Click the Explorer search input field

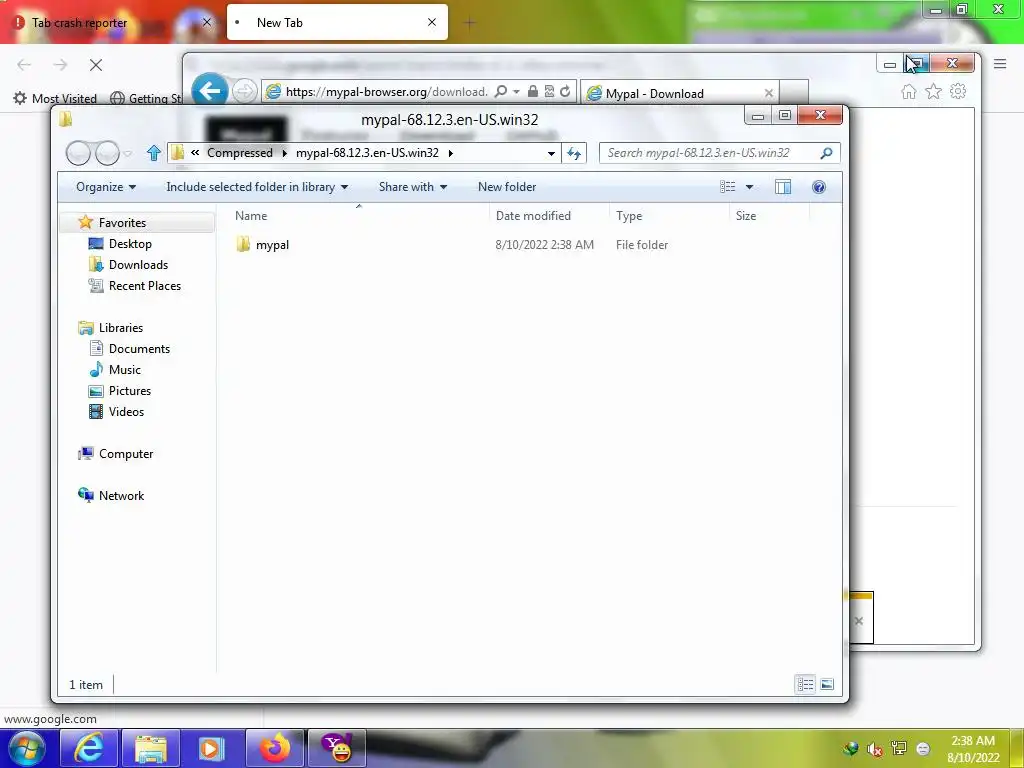tap(711, 153)
